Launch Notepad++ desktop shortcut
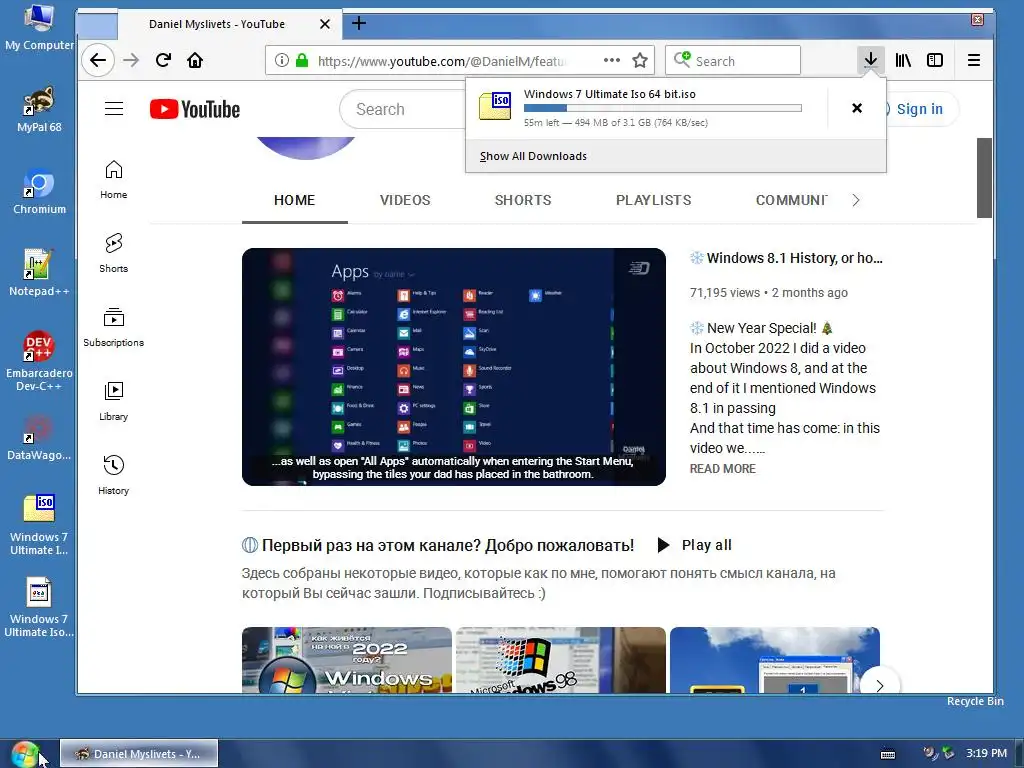 coord(39,273)
